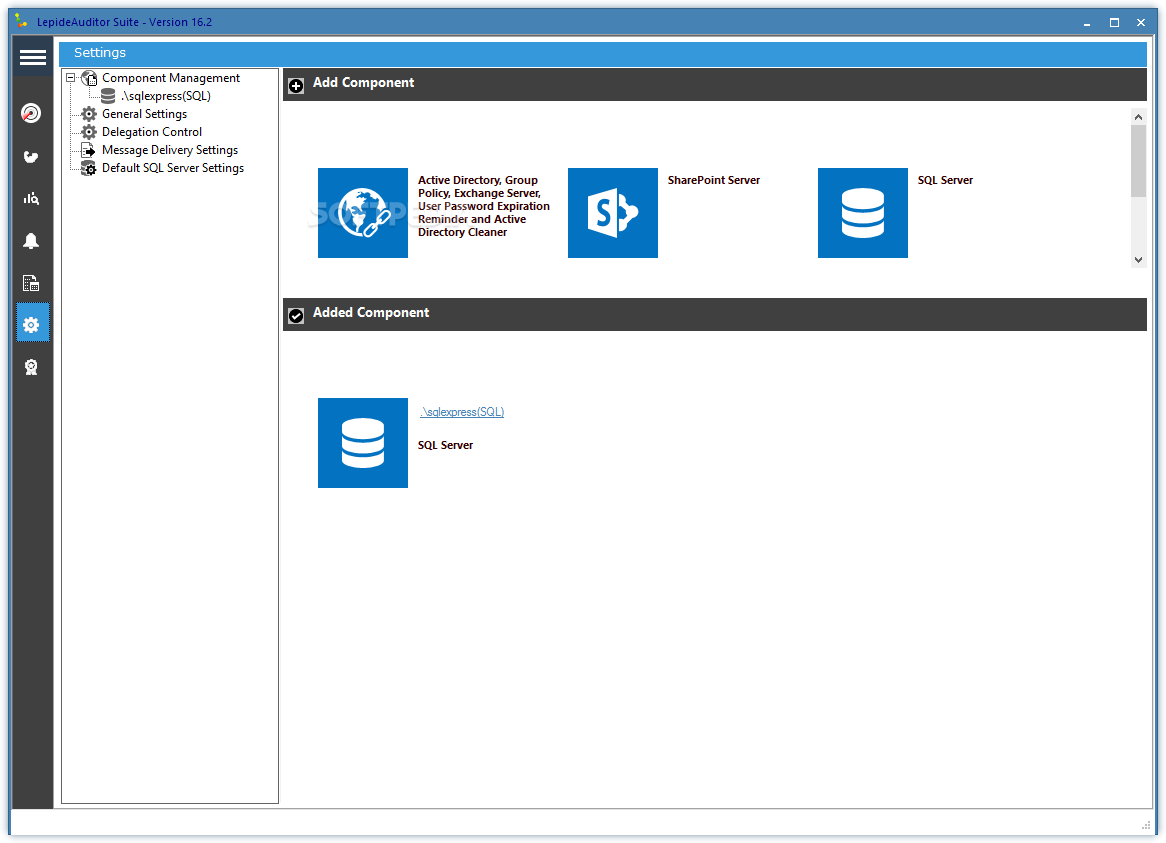This screenshot has width=1166, height=843.
Task: Open Message Delivery Settings in the tree
Action: coord(170,150)
